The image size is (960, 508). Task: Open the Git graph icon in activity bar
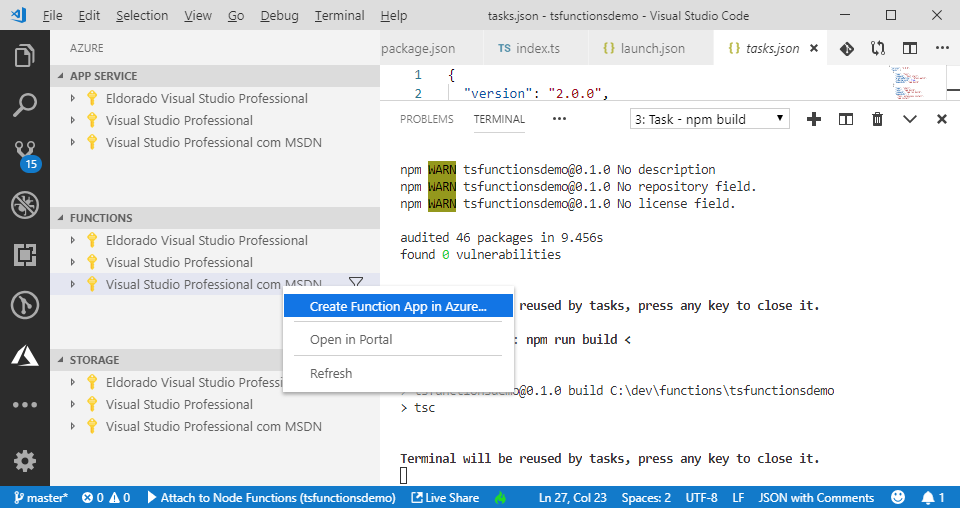[x=24, y=305]
